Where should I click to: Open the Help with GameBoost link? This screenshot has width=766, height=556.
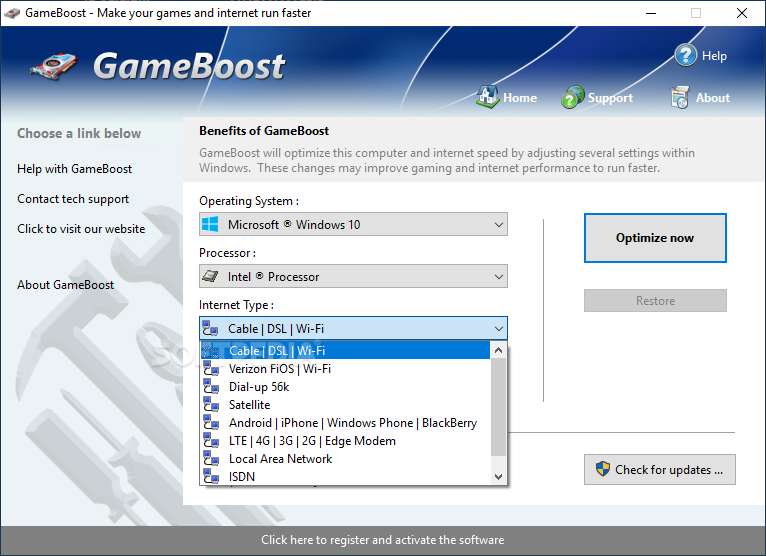click(74, 169)
